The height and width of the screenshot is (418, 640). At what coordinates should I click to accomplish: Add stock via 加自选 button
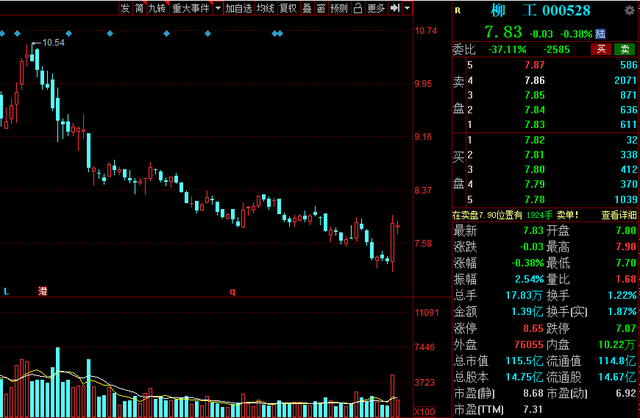(239, 8)
